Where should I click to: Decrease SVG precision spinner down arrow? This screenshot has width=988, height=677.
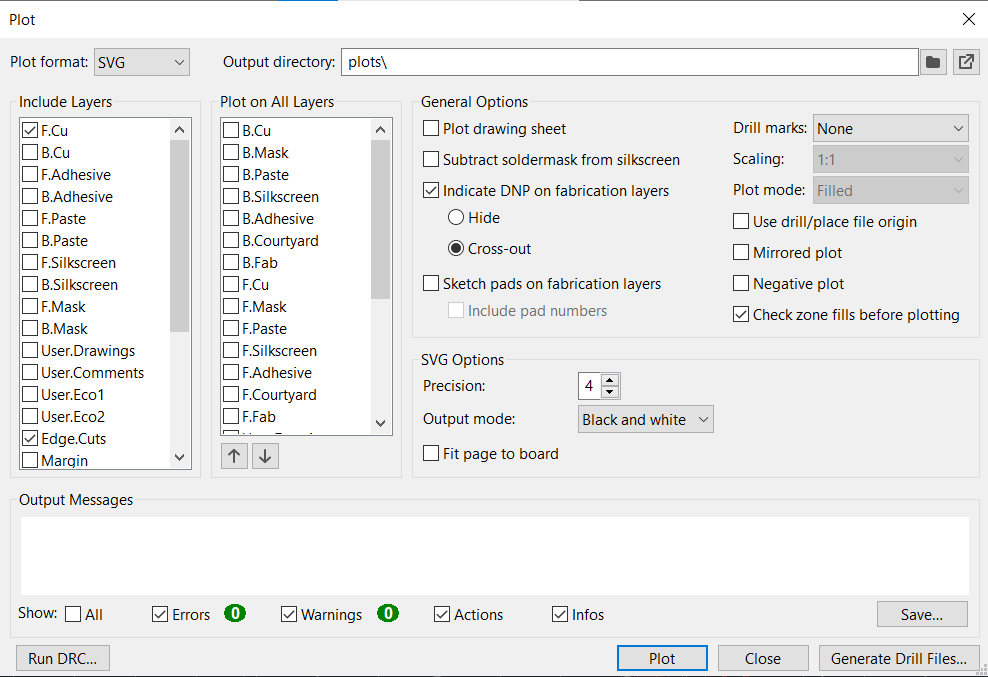point(610,391)
